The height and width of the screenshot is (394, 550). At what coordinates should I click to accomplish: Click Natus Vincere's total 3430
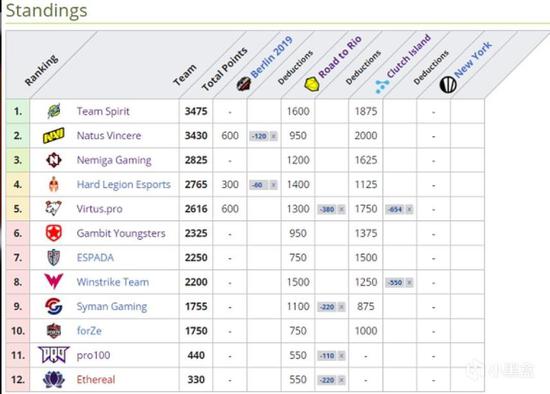tap(196, 135)
